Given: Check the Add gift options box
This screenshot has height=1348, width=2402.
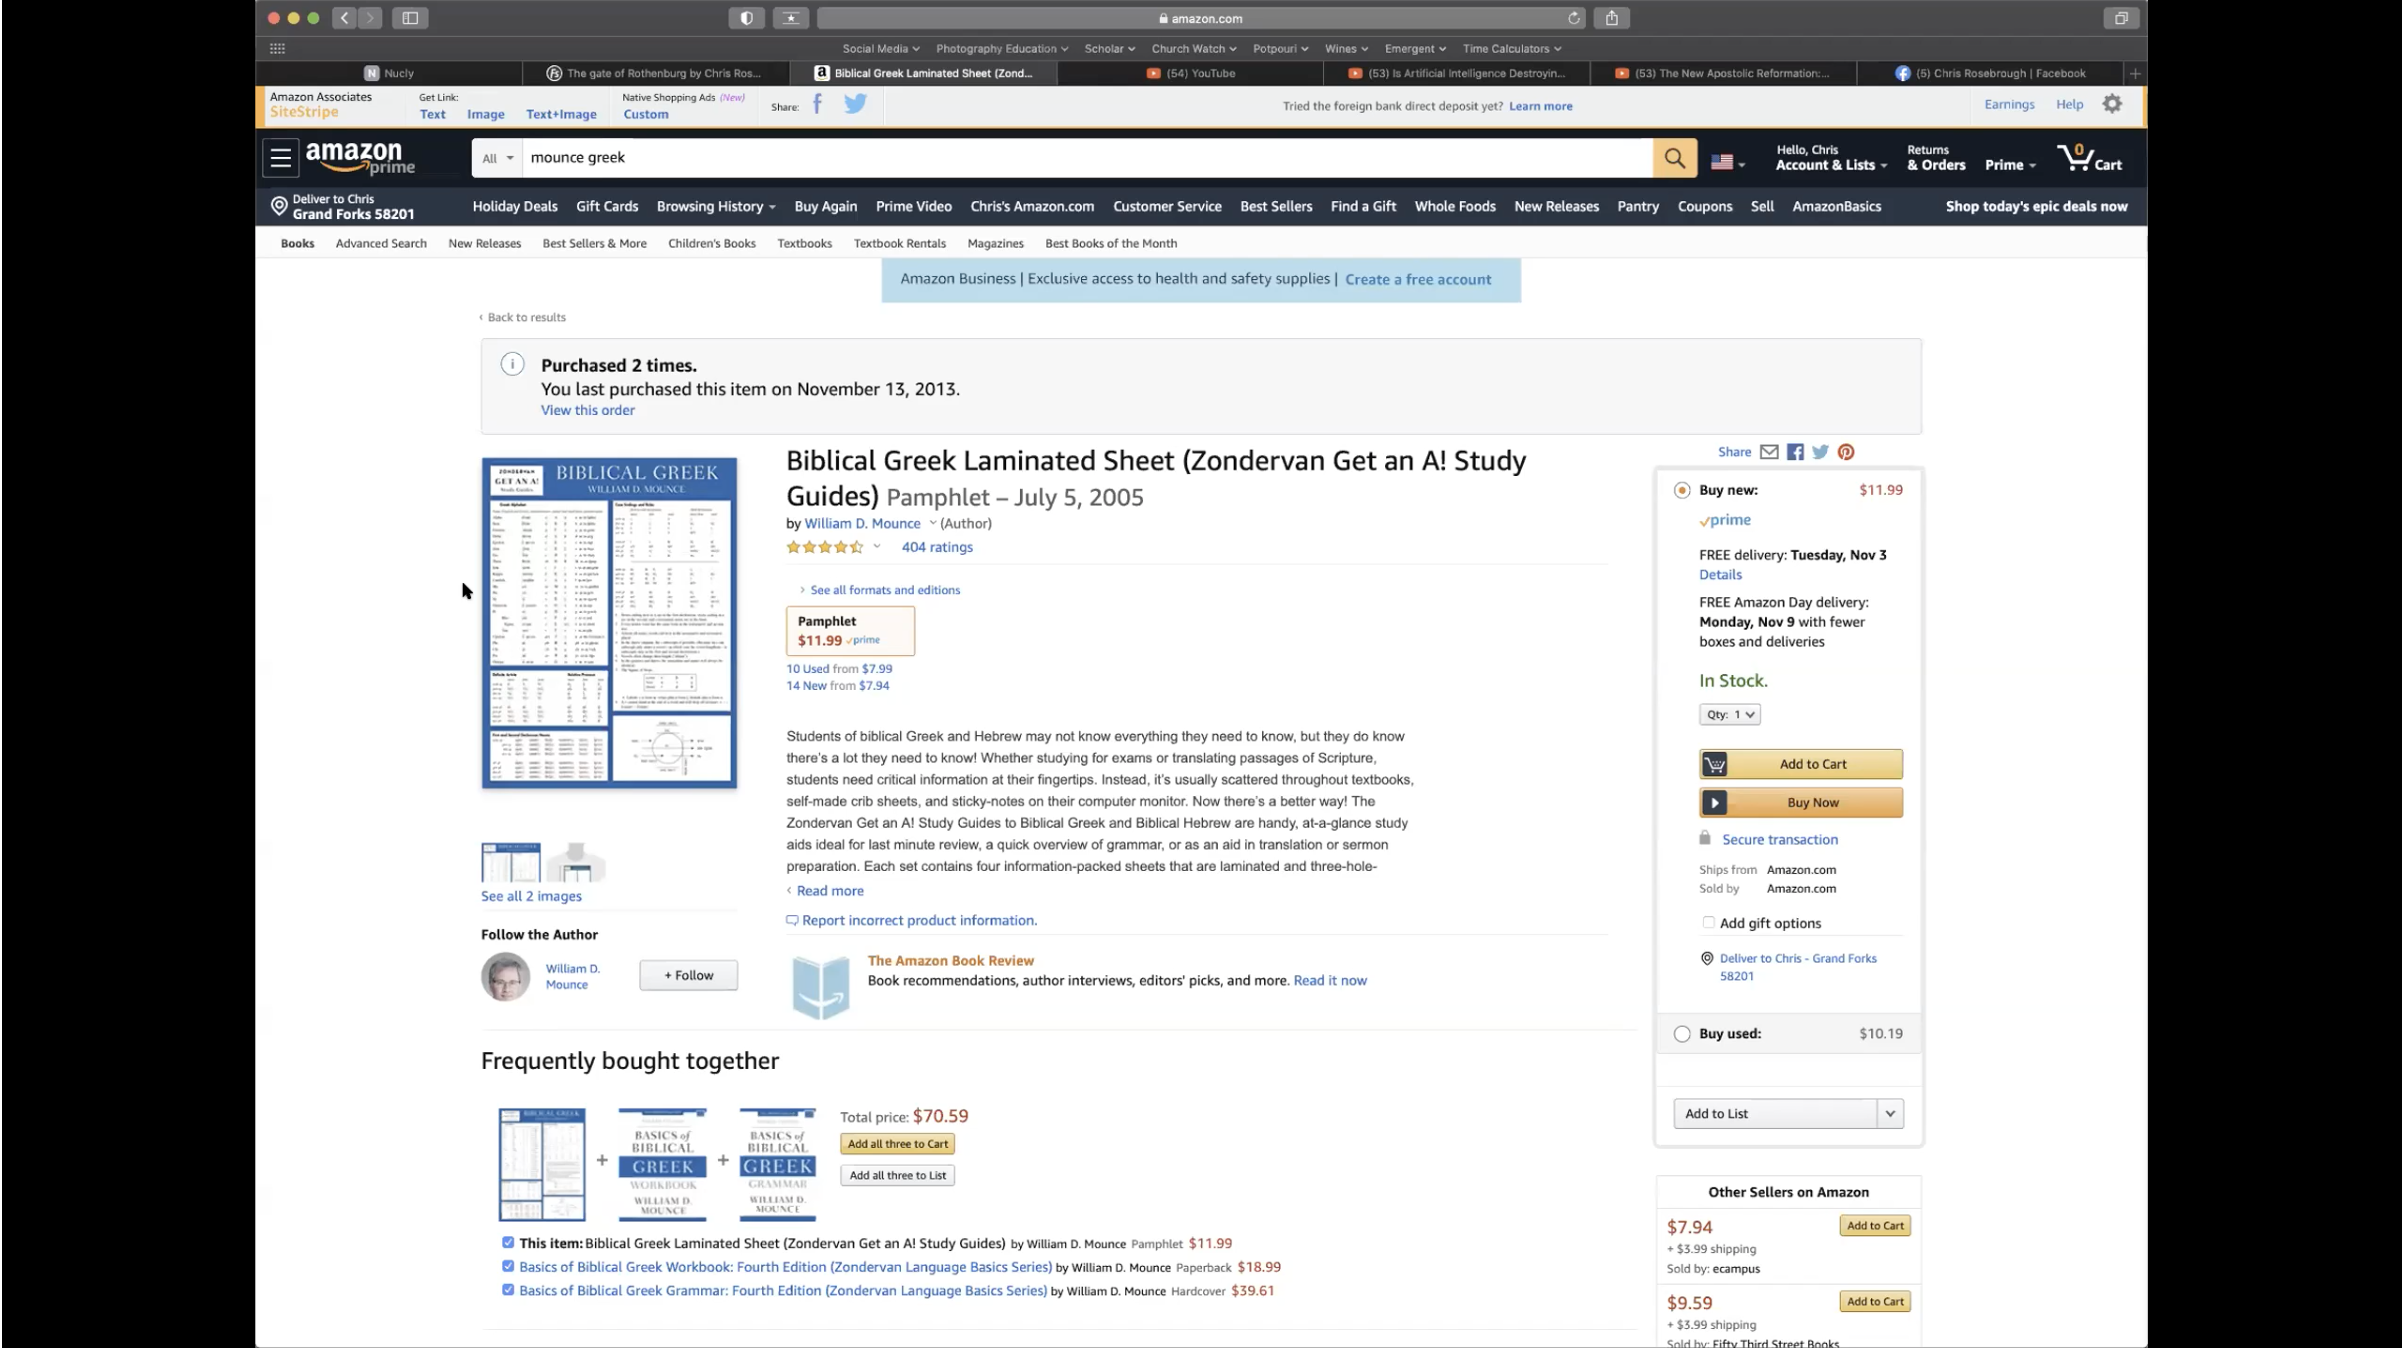Looking at the screenshot, I should (x=1708, y=923).
